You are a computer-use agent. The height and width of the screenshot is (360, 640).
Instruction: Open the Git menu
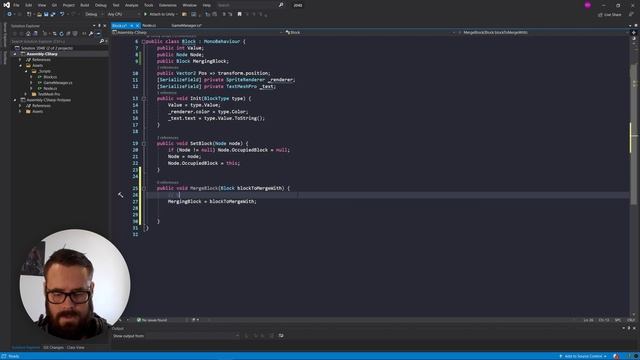[x=54, y=5]
